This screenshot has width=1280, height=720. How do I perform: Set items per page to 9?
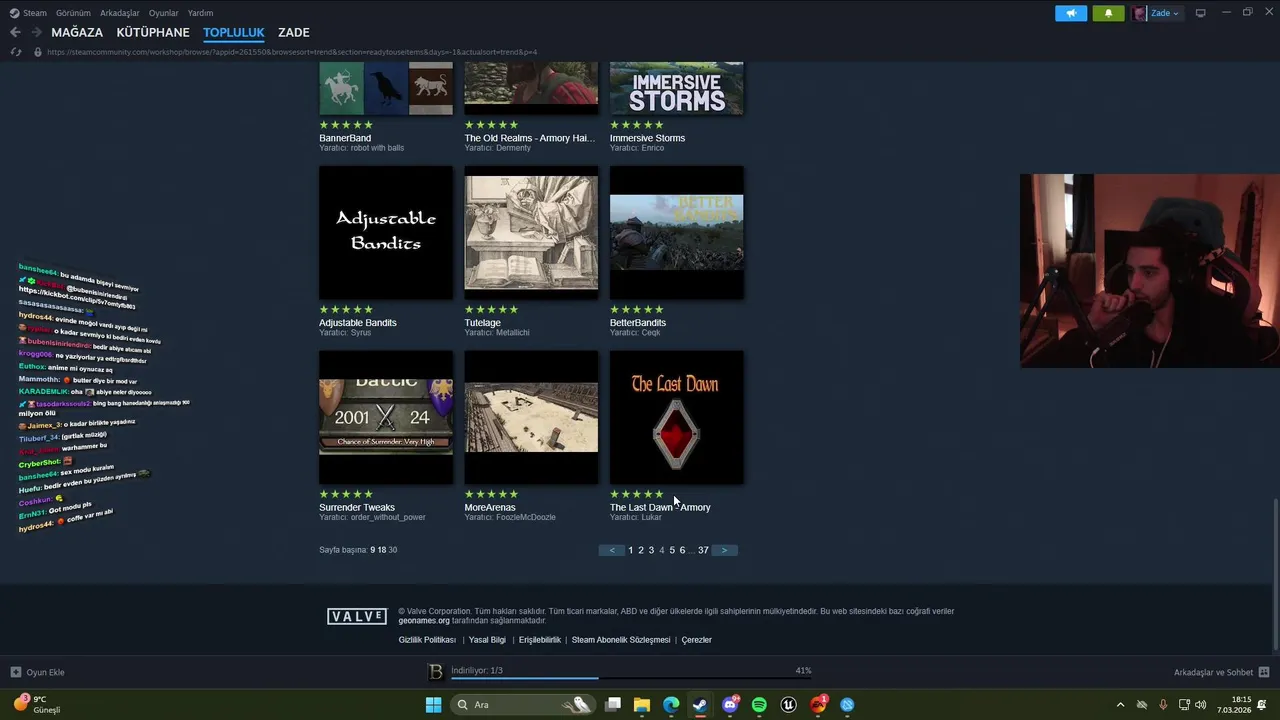tap(373, 550)
